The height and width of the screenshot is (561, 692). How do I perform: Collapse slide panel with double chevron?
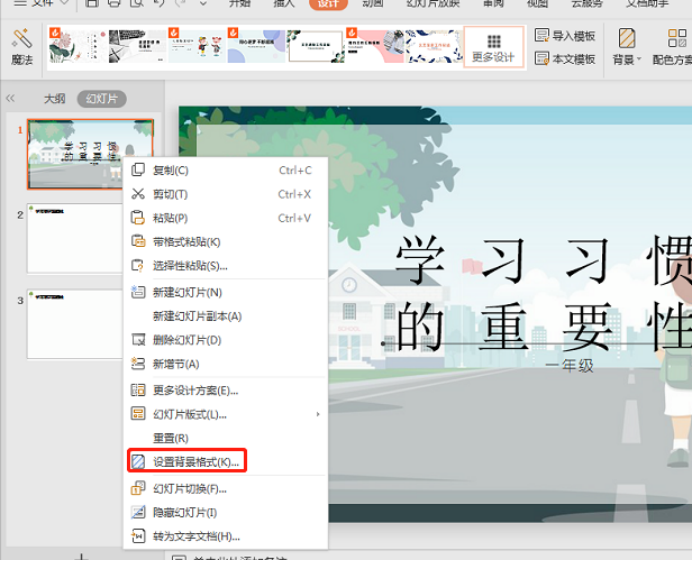10,98
